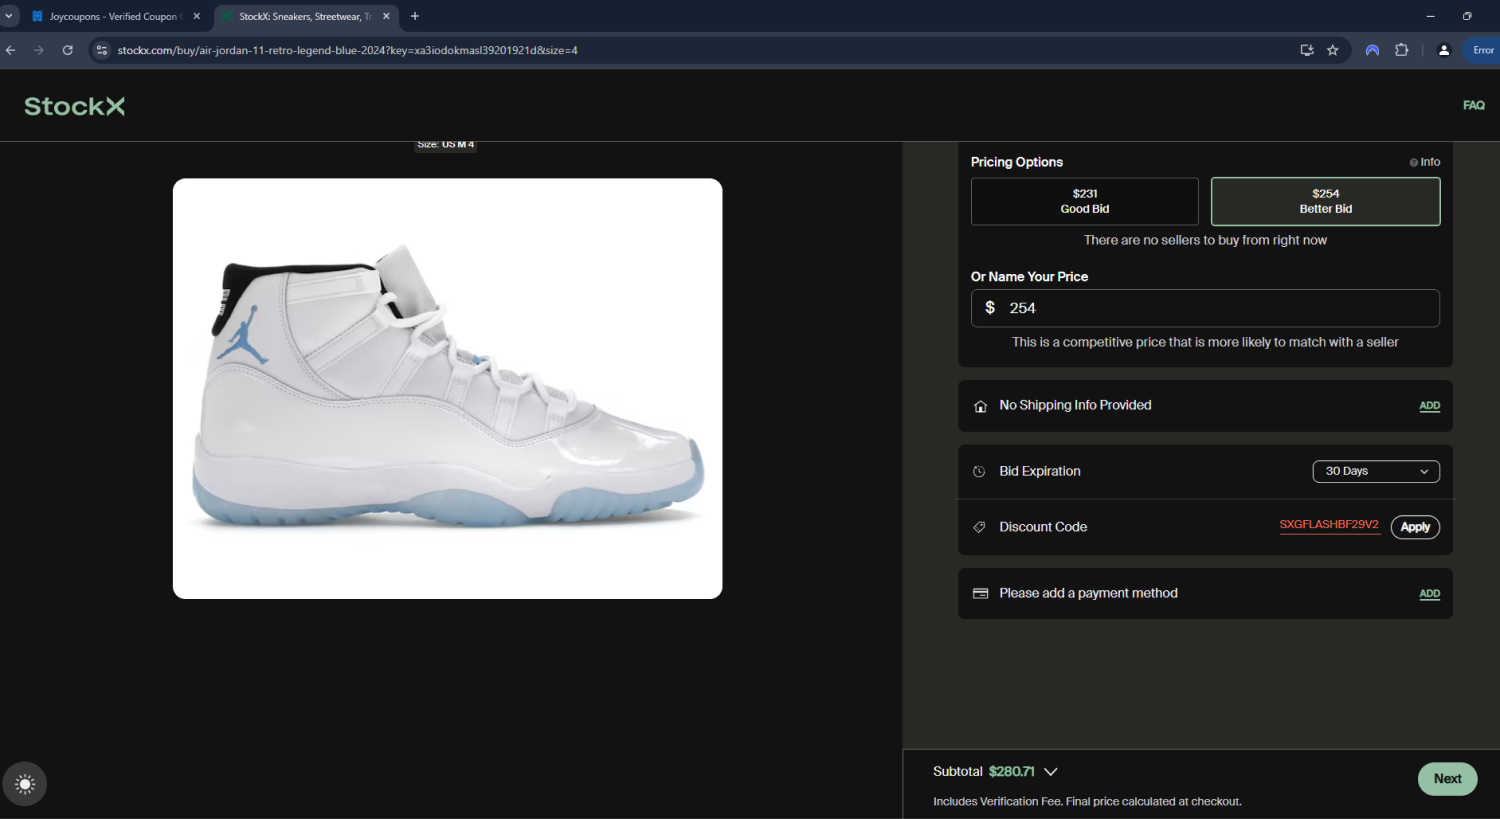Apply the discount code
1500x819 pixels.
pyautogui.click(x=1414, y=527)
